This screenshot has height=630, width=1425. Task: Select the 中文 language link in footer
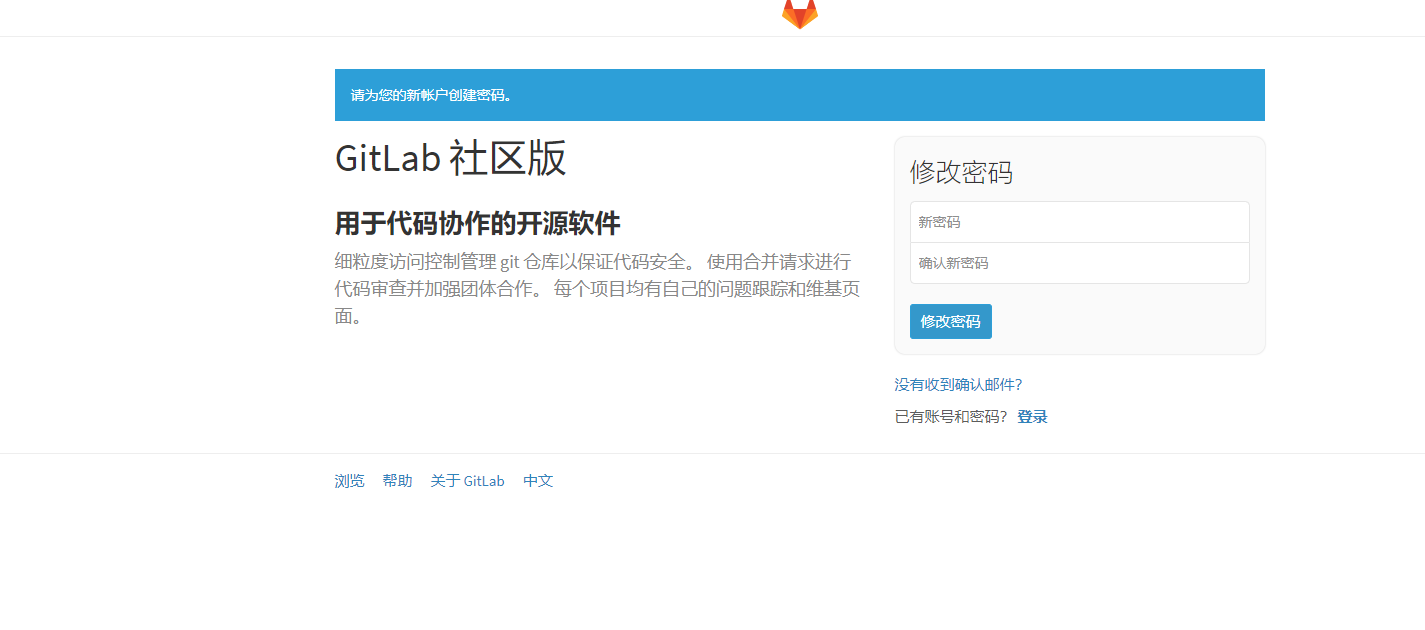(x=538, y=481)
